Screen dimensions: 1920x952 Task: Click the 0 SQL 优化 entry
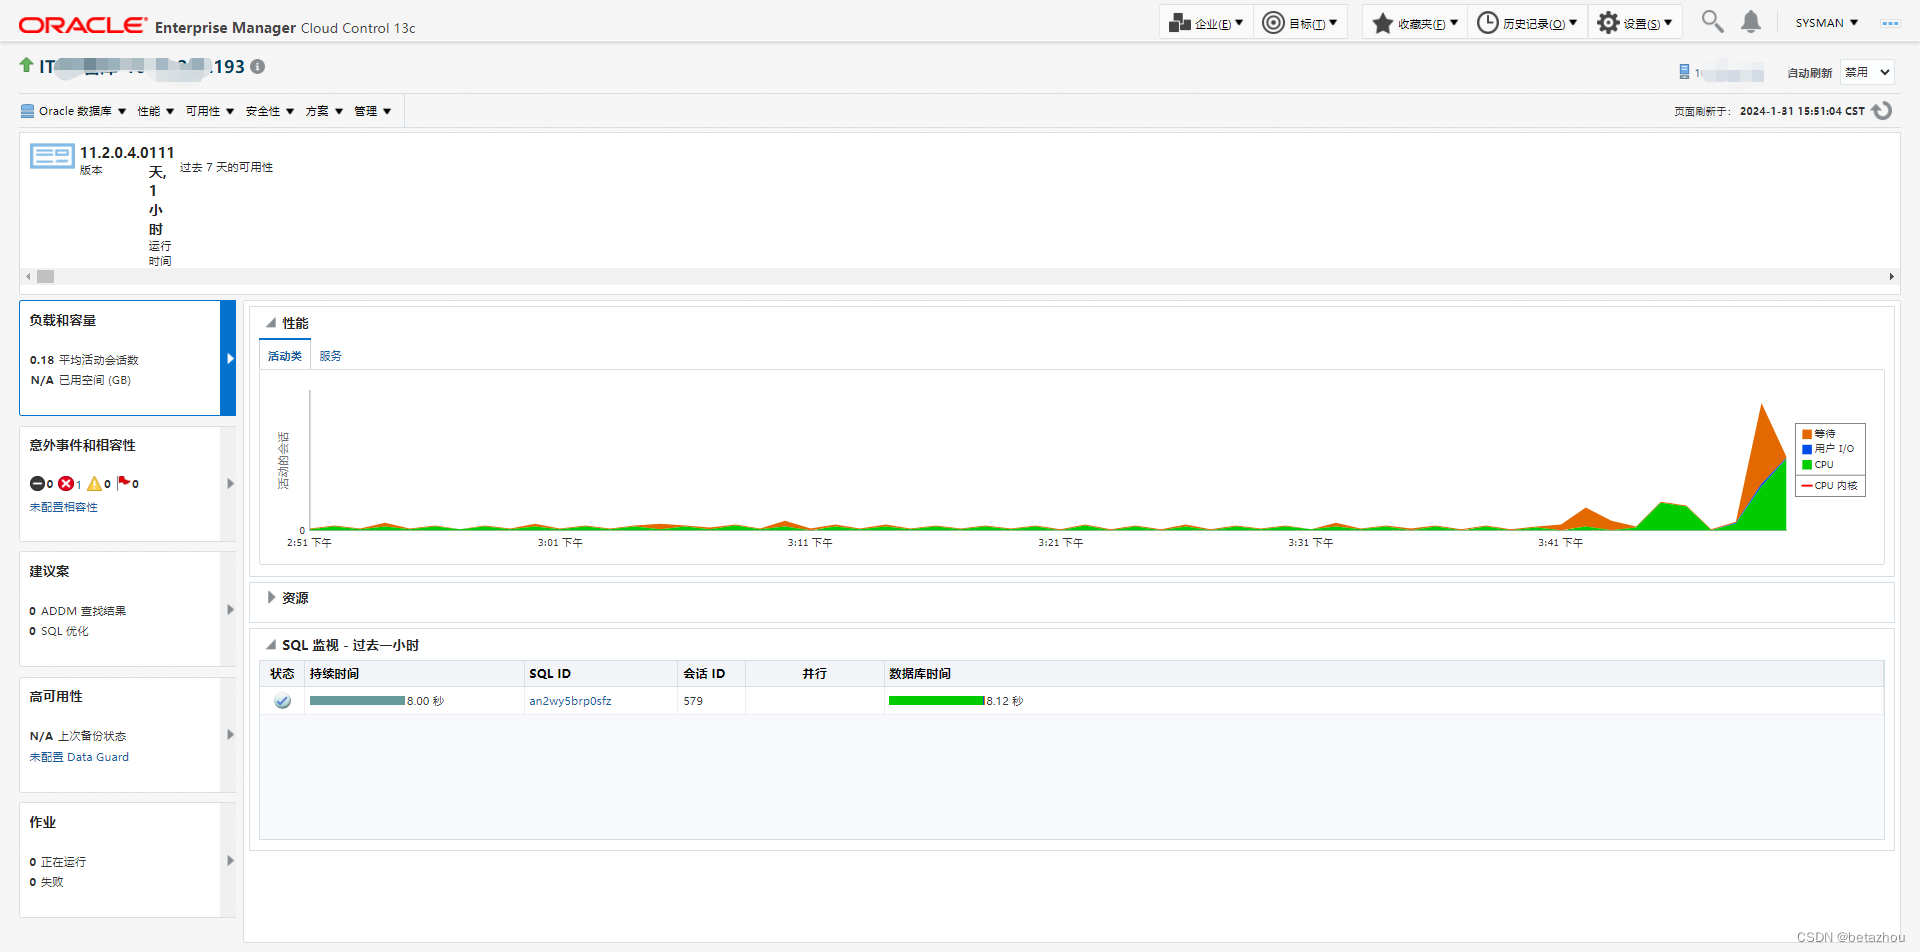(59, 631)
